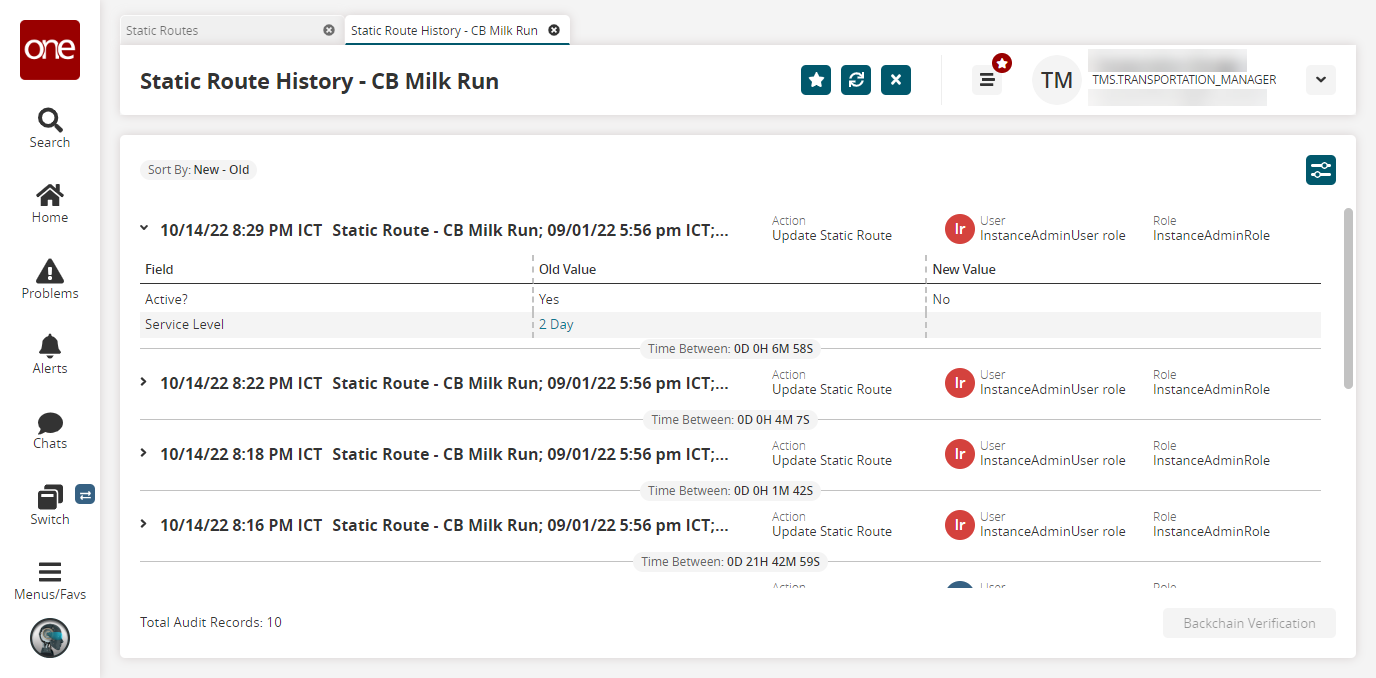1376x678 pixels.
Task: Close the Static Route History tab
Action: [554, 30]
